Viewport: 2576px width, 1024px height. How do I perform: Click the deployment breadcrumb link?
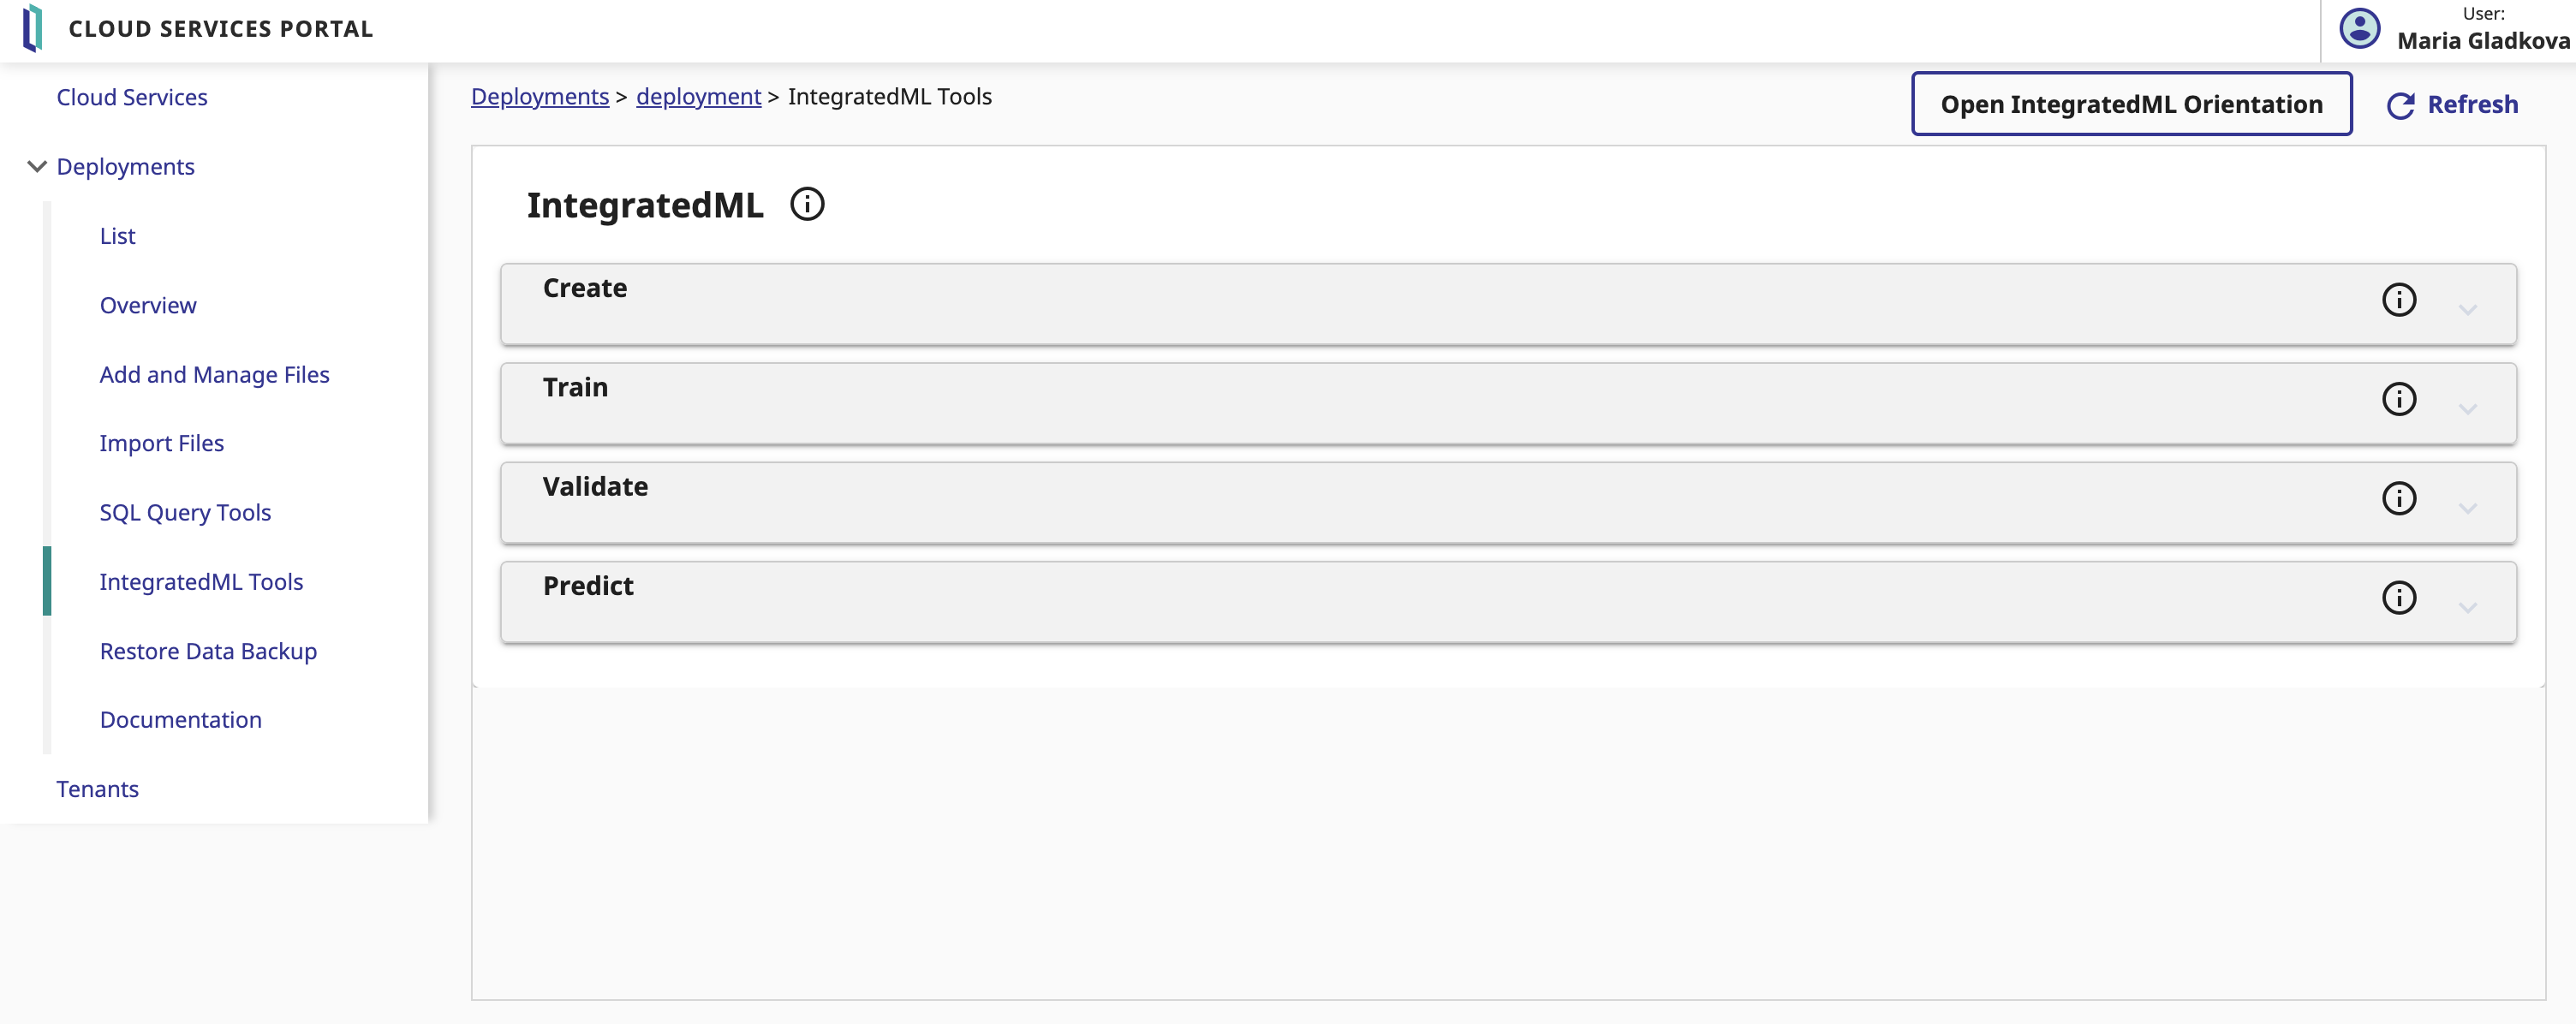pos(698,96)
